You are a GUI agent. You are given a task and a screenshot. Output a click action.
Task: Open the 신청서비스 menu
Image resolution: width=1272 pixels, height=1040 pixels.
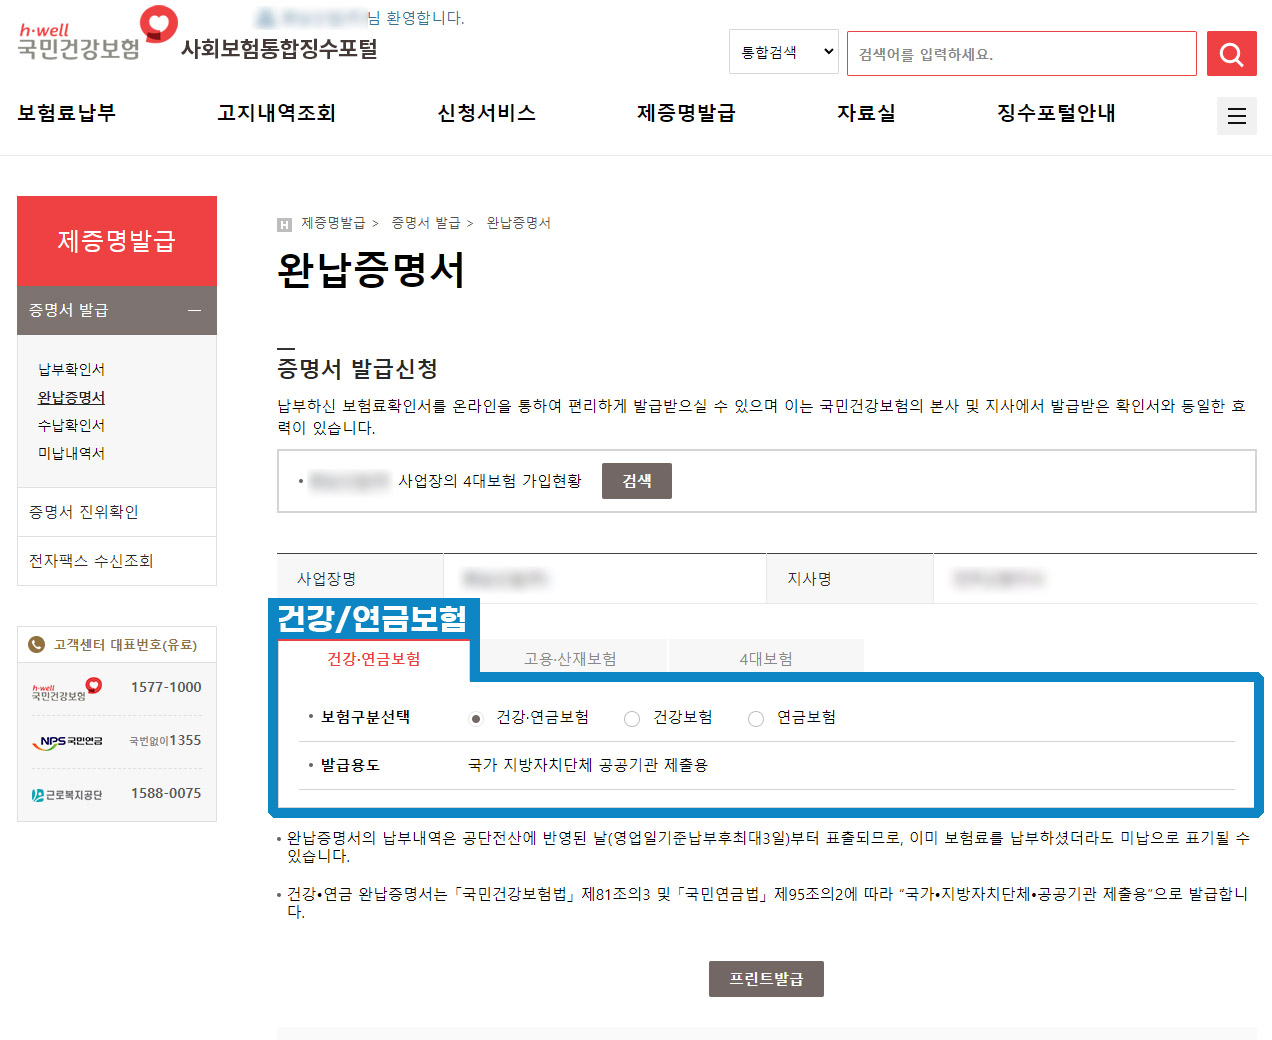tap(487, 113)
